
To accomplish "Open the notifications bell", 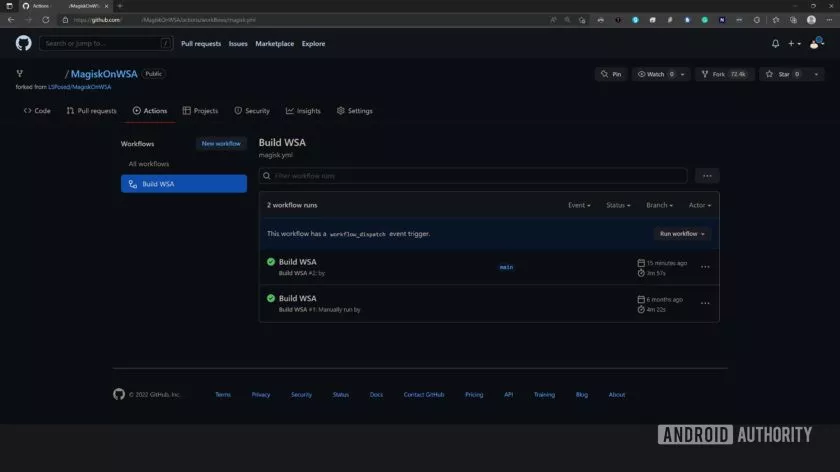I will pos(775,44).
